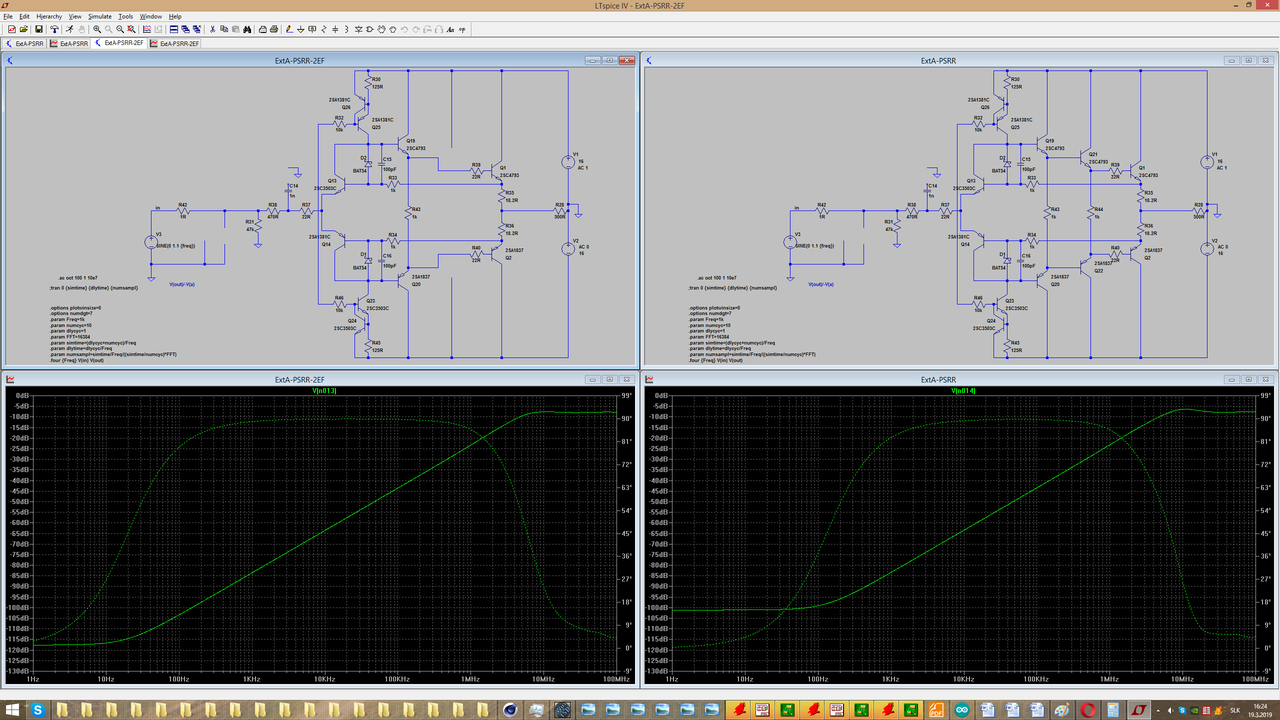
Task: Select the Resistor component tool
Action: (324, 29)
